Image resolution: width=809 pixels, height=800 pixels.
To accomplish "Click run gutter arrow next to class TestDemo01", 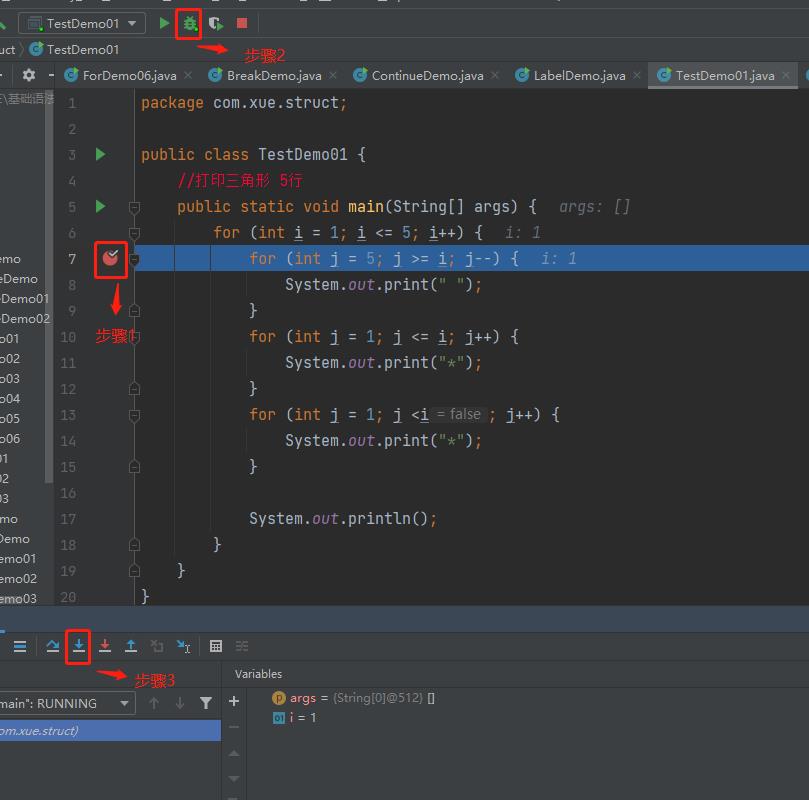I will coord(101,154).
